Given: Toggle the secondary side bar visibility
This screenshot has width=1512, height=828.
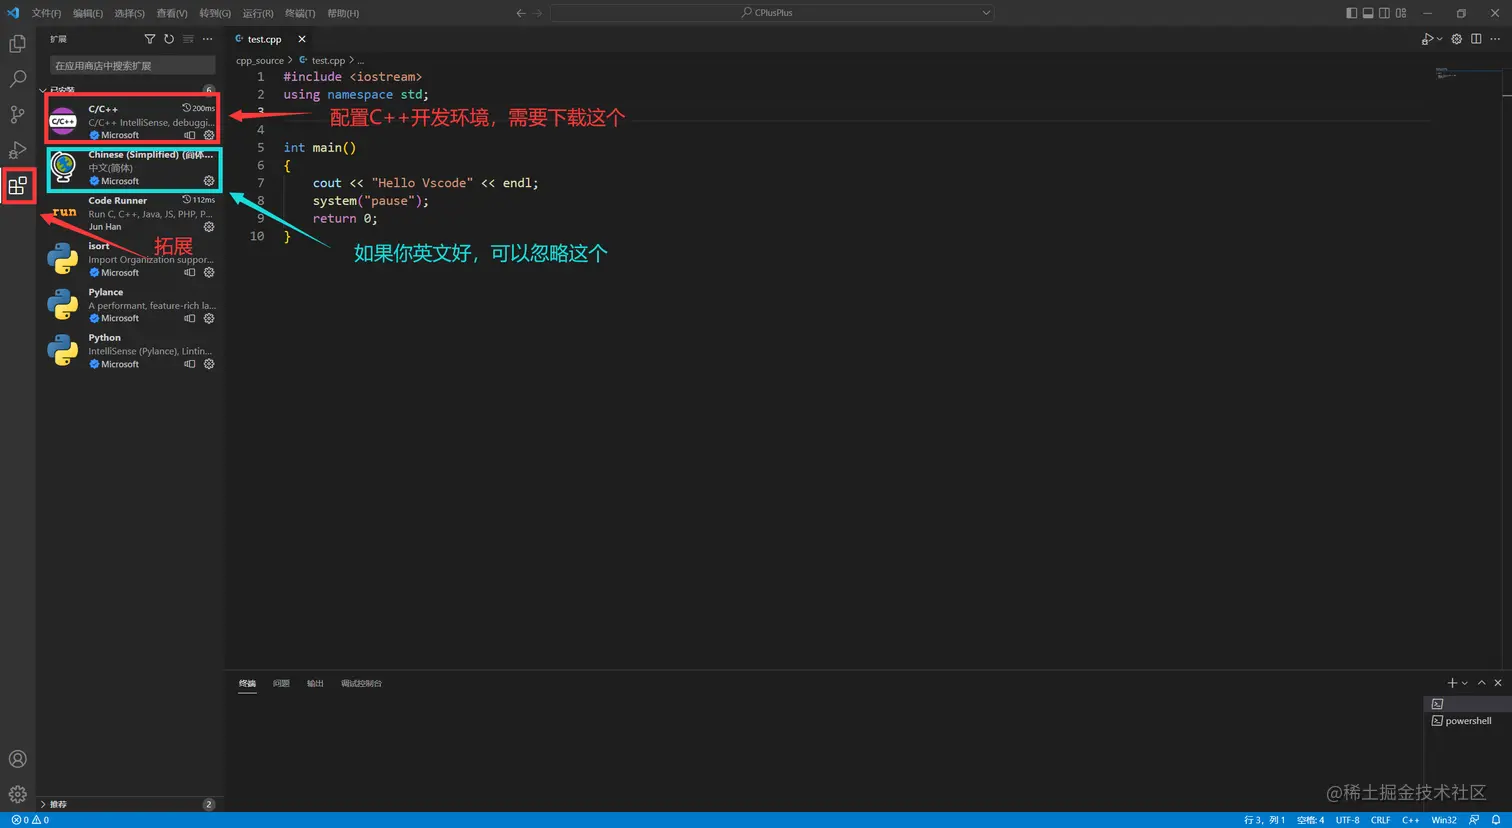Looking at the screenshot, I should [1384, 13].
